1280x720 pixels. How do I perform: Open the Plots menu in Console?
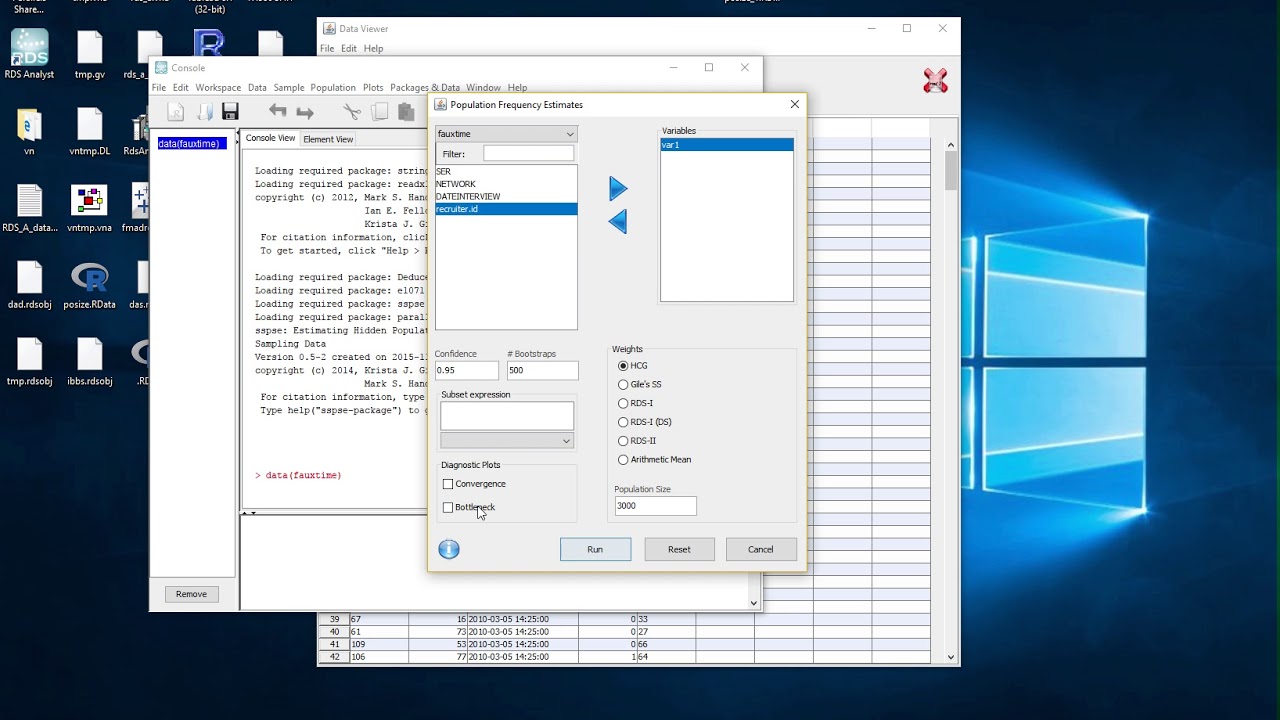(373, 88)
